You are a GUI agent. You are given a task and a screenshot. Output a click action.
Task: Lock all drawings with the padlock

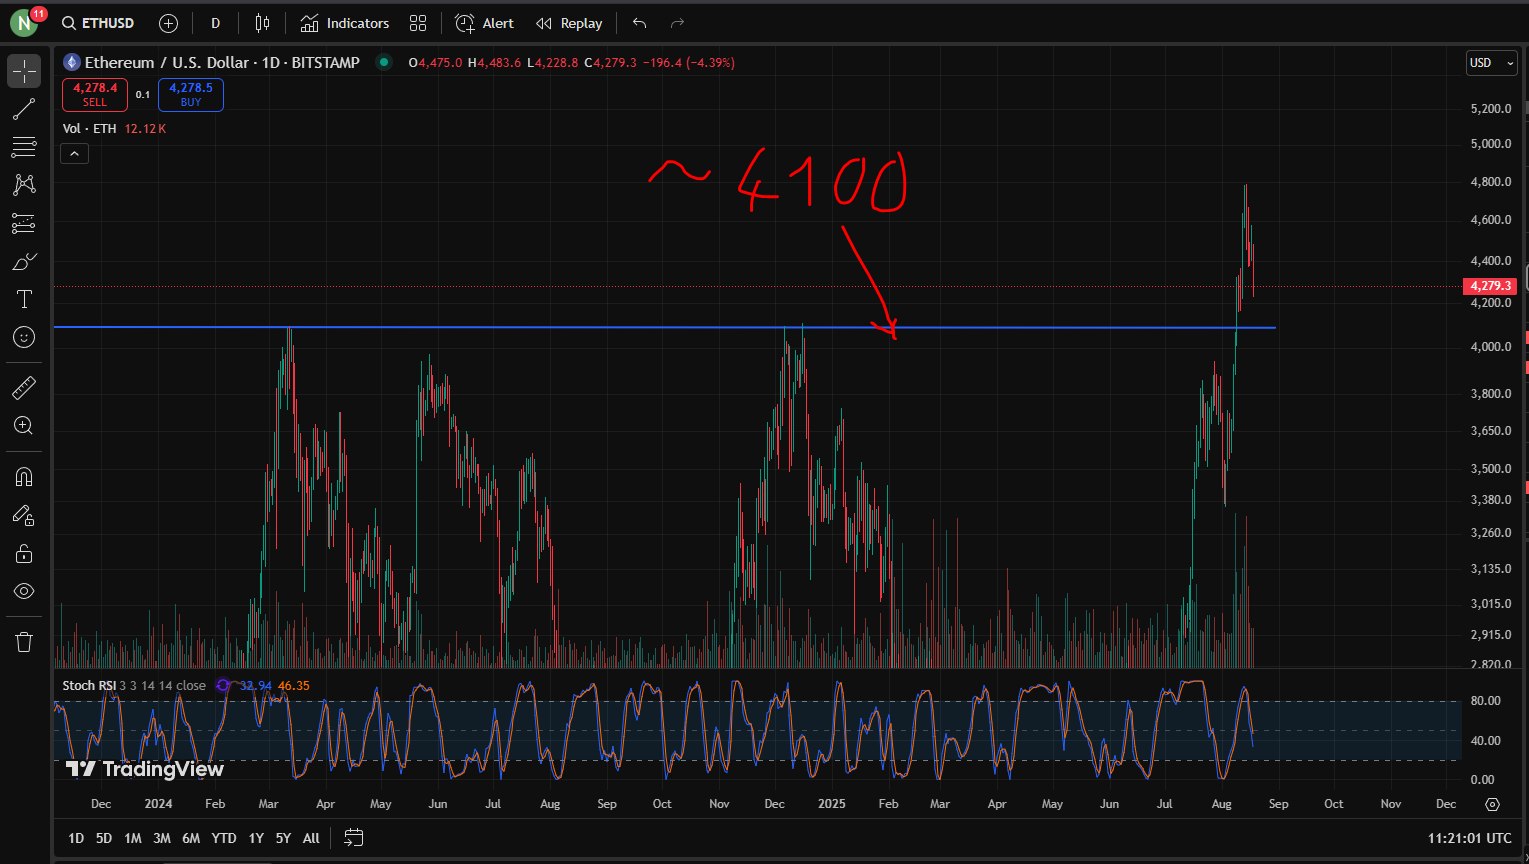tap(24, 553)
